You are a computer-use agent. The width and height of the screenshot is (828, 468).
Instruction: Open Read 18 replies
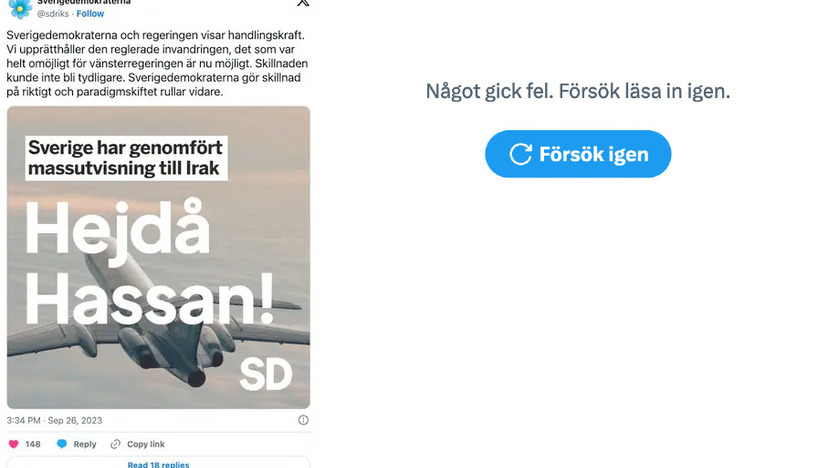(x=158, y=463)
